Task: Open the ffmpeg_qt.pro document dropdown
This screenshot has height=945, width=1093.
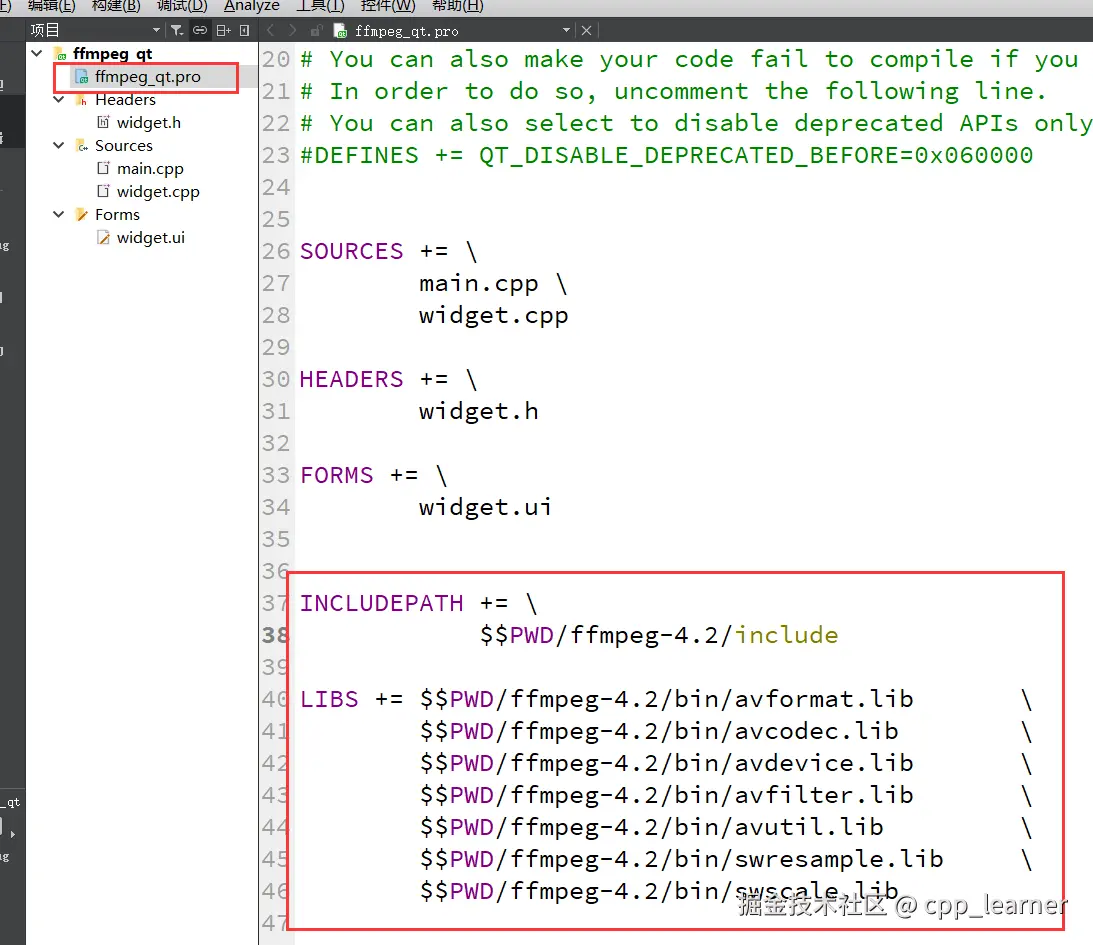Action: tap(566, 31)
